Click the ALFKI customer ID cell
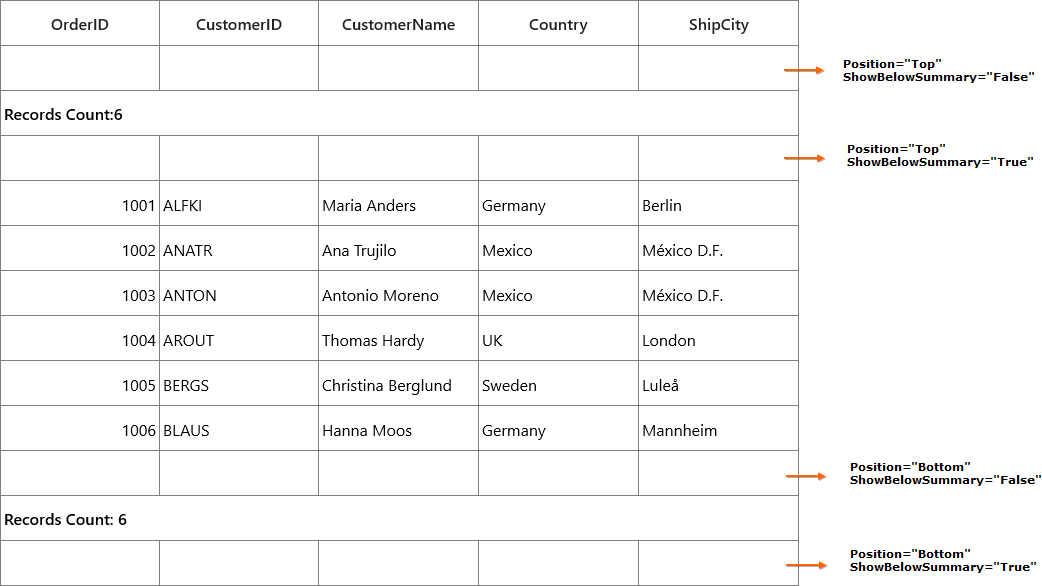Image resolution: width=1042 pixels, height=586 pixels. [x=239, y=203]
